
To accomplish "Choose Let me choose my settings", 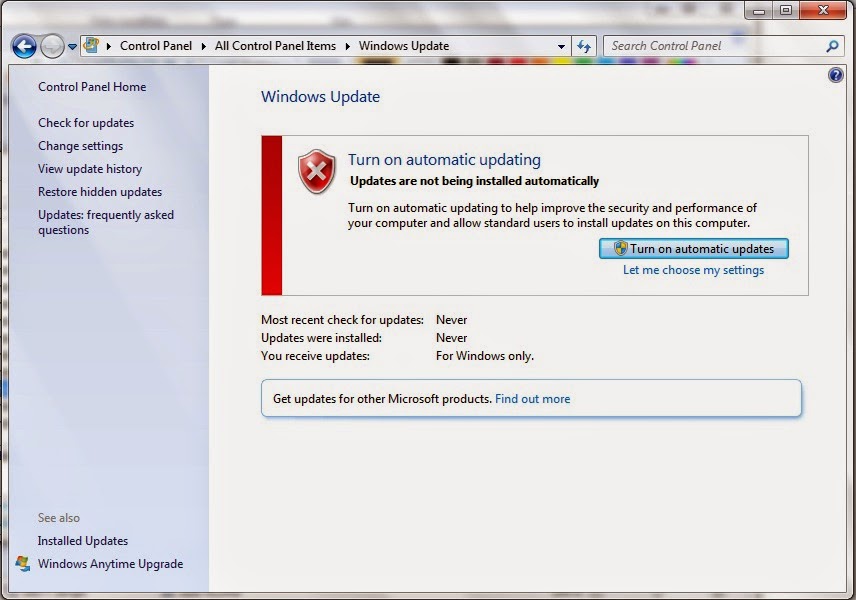I will point(693,270).
